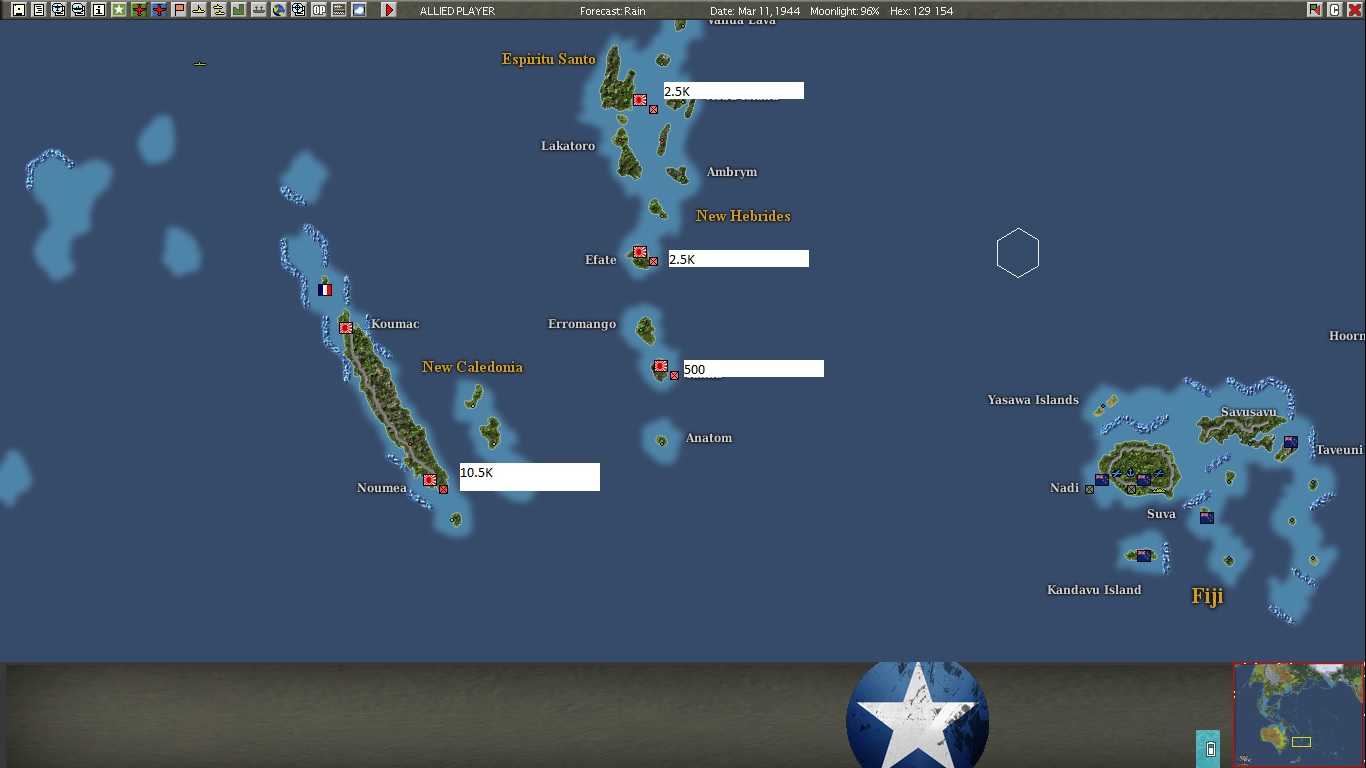Select the Japanese base flag at Koumac

(346, 327)
